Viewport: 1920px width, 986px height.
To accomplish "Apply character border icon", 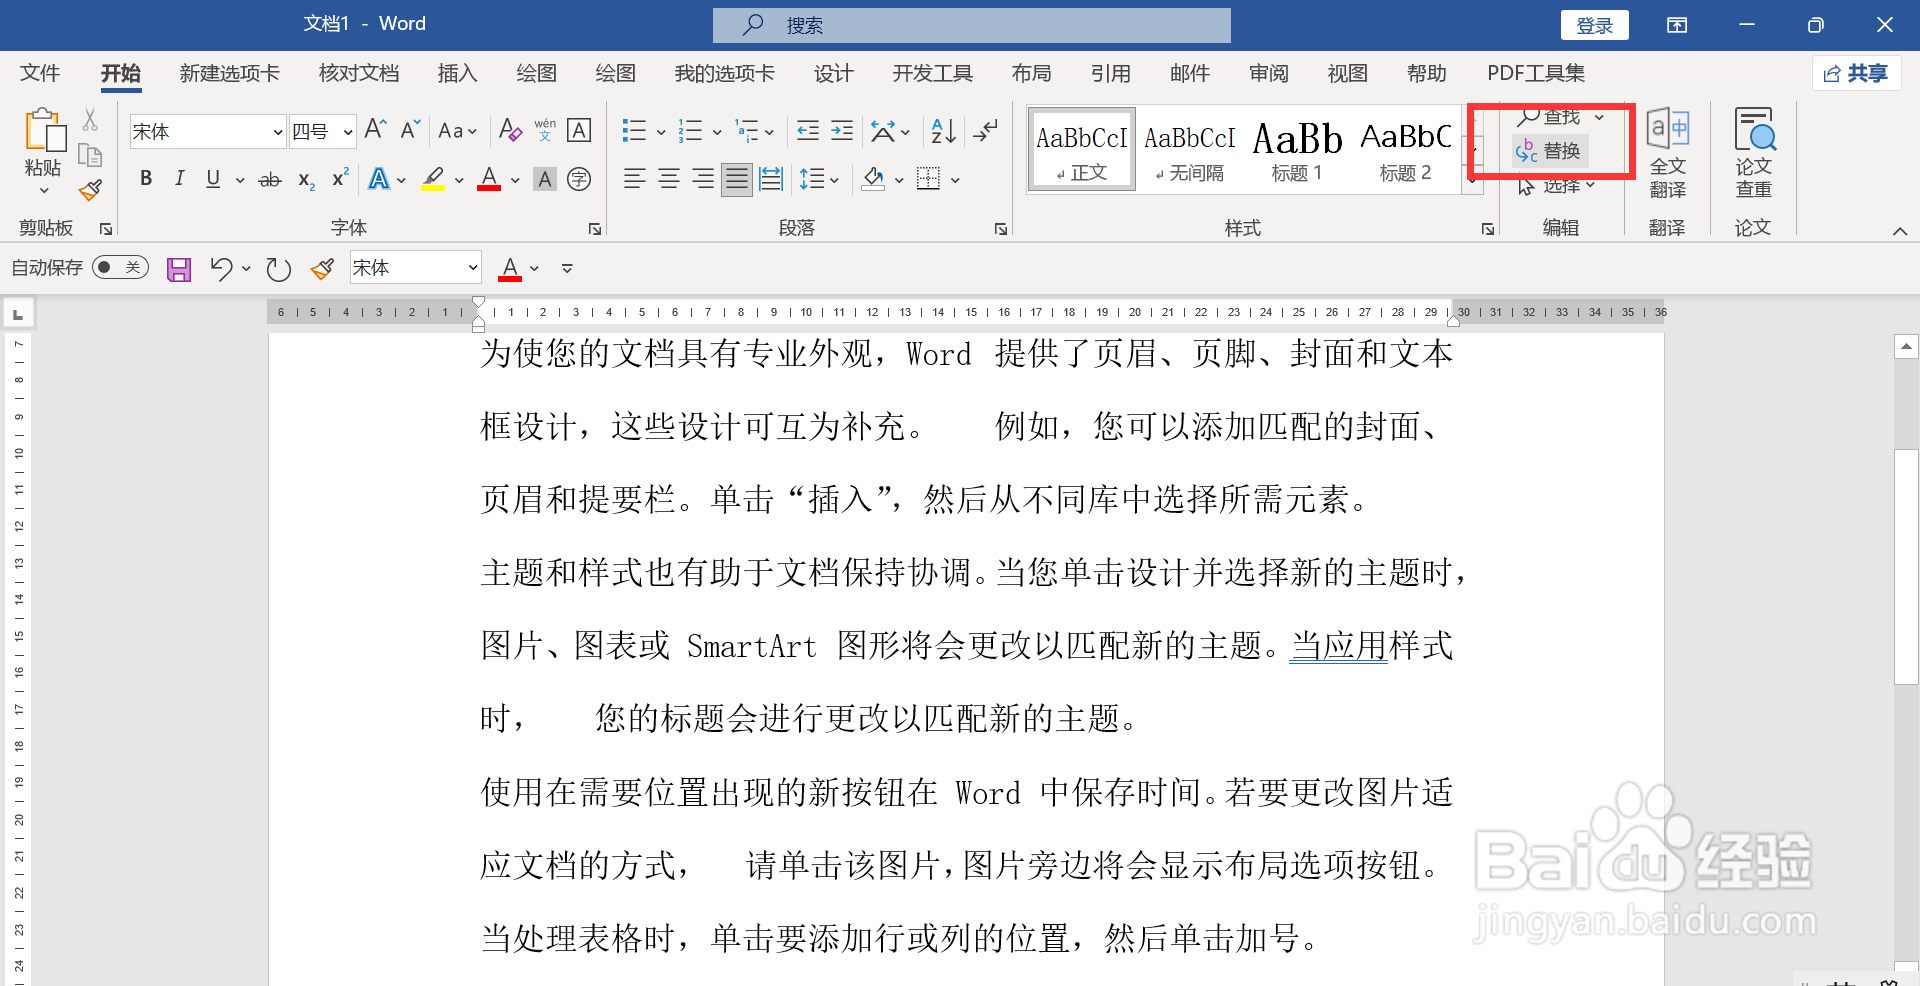I will 579,130.
